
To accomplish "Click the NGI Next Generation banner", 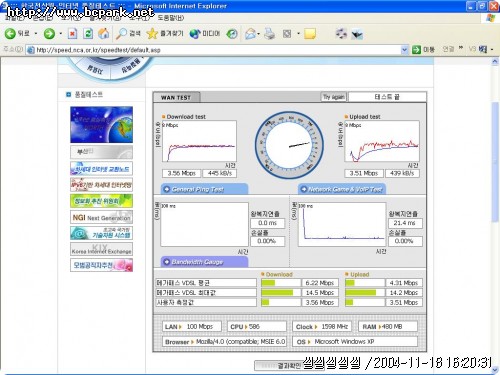I will (x=101, y=217).
